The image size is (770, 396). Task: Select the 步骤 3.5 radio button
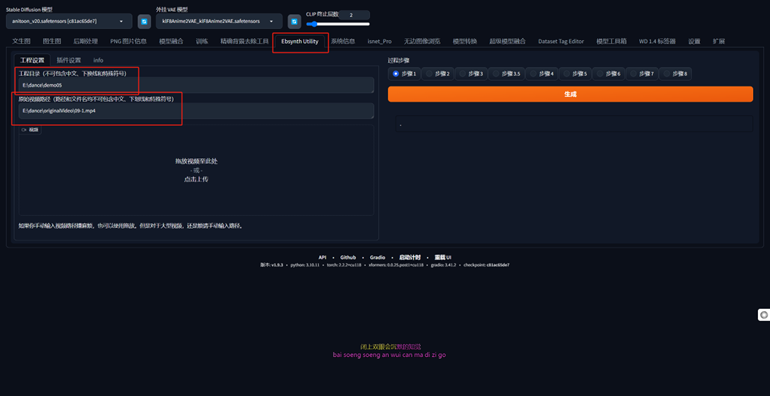(506, 74)
